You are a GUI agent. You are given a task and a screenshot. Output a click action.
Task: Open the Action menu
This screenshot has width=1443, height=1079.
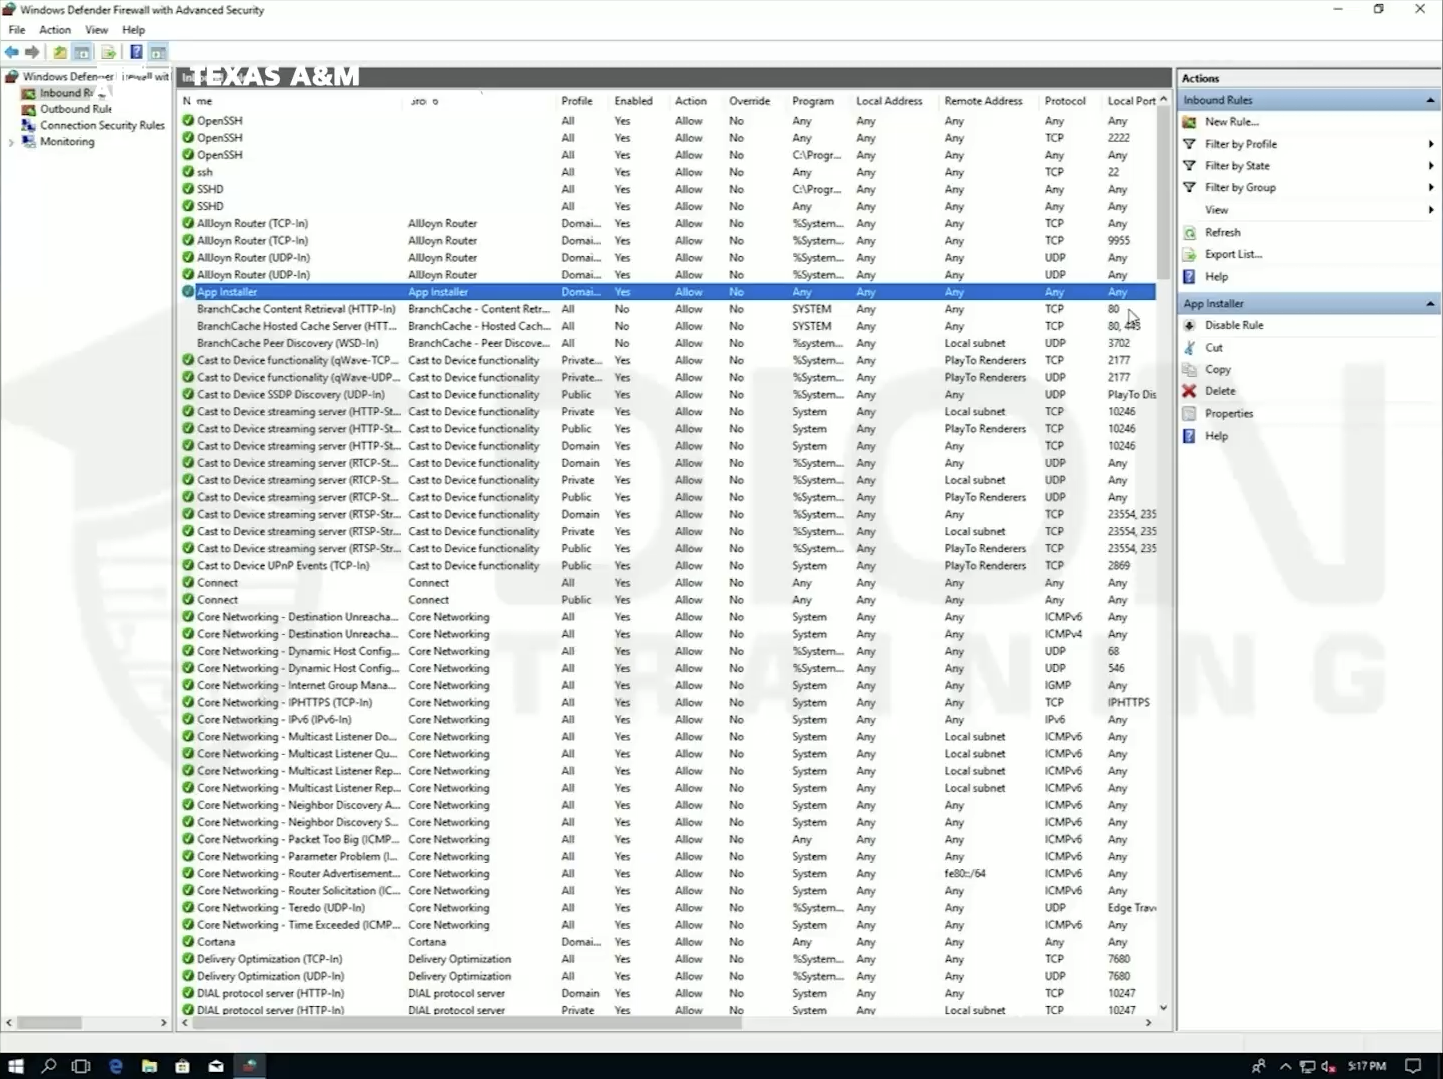pos(54,30)
